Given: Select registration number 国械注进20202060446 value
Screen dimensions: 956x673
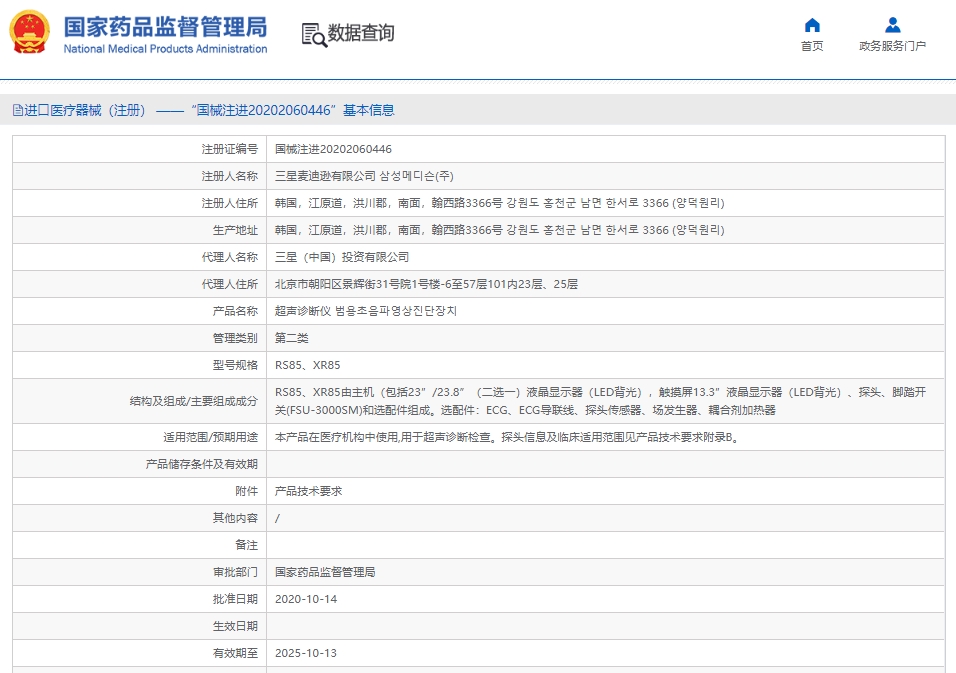Looking at the screenshot, I should click(x=334, y=149).
